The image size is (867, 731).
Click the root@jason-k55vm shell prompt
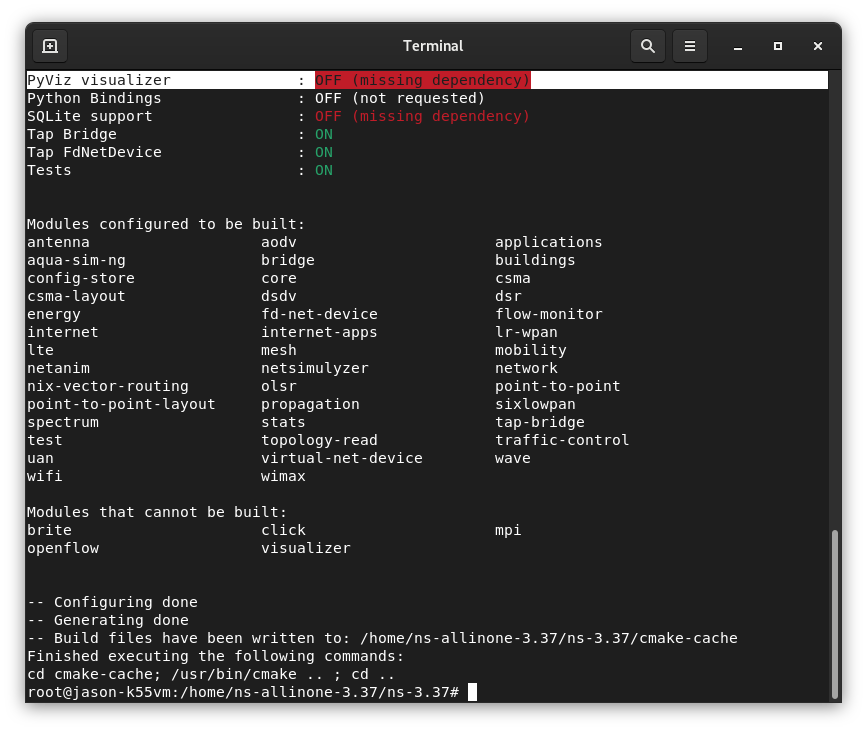click(x=243, y=692)
